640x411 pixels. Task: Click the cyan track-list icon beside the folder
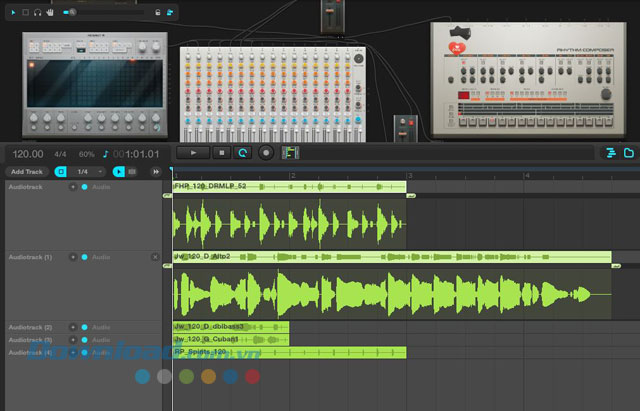point(610,153)
